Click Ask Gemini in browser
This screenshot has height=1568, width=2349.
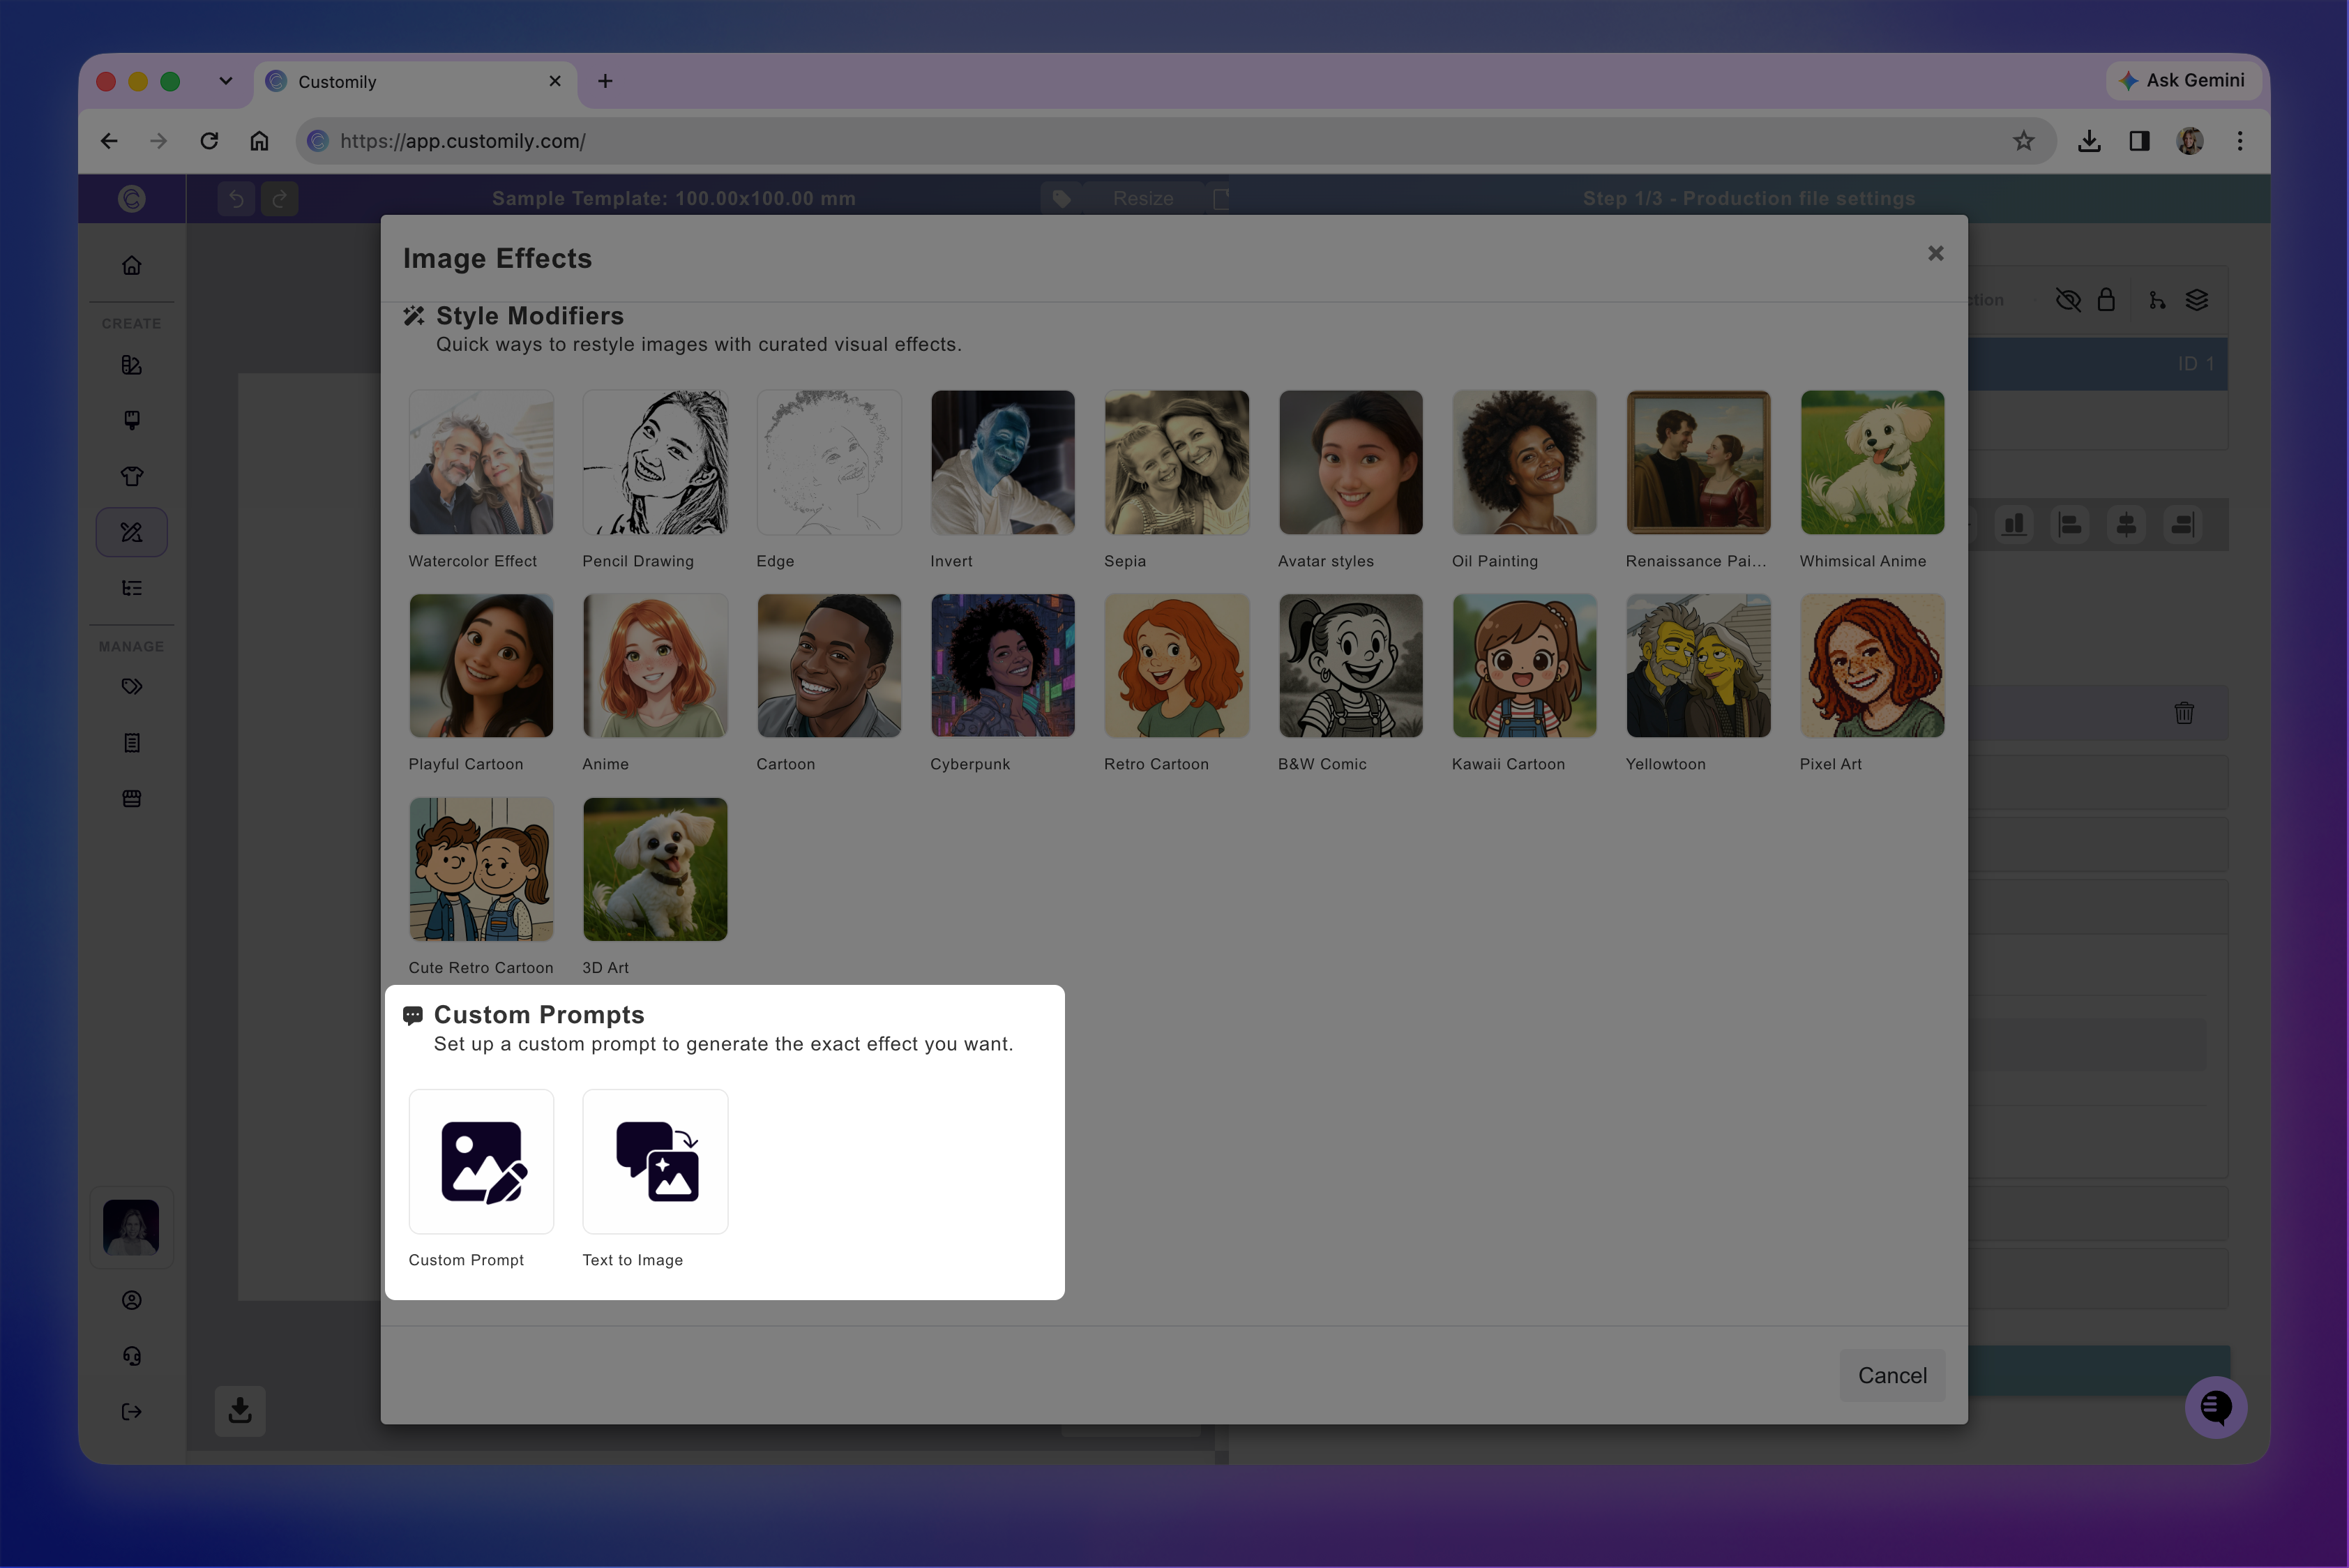[2184, 80]
